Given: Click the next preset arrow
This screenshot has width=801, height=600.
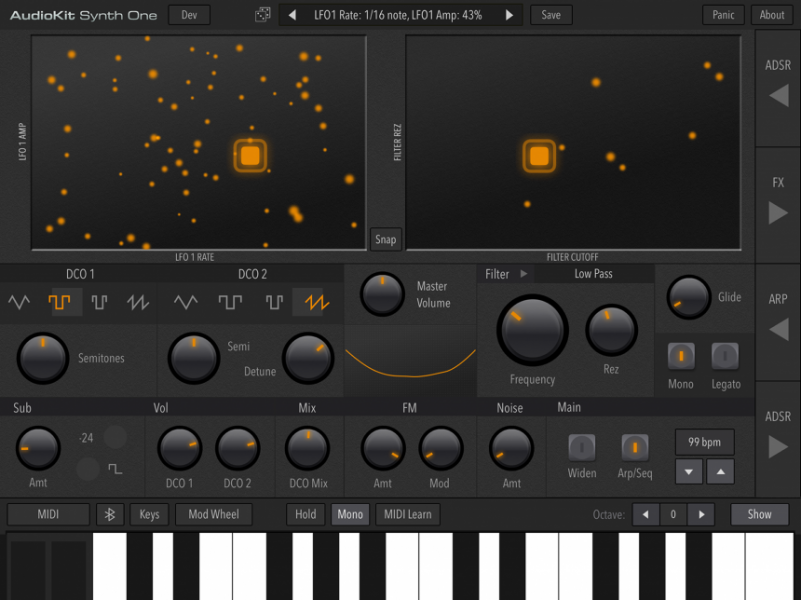Looking at the screenshot, I should [510, 15].
